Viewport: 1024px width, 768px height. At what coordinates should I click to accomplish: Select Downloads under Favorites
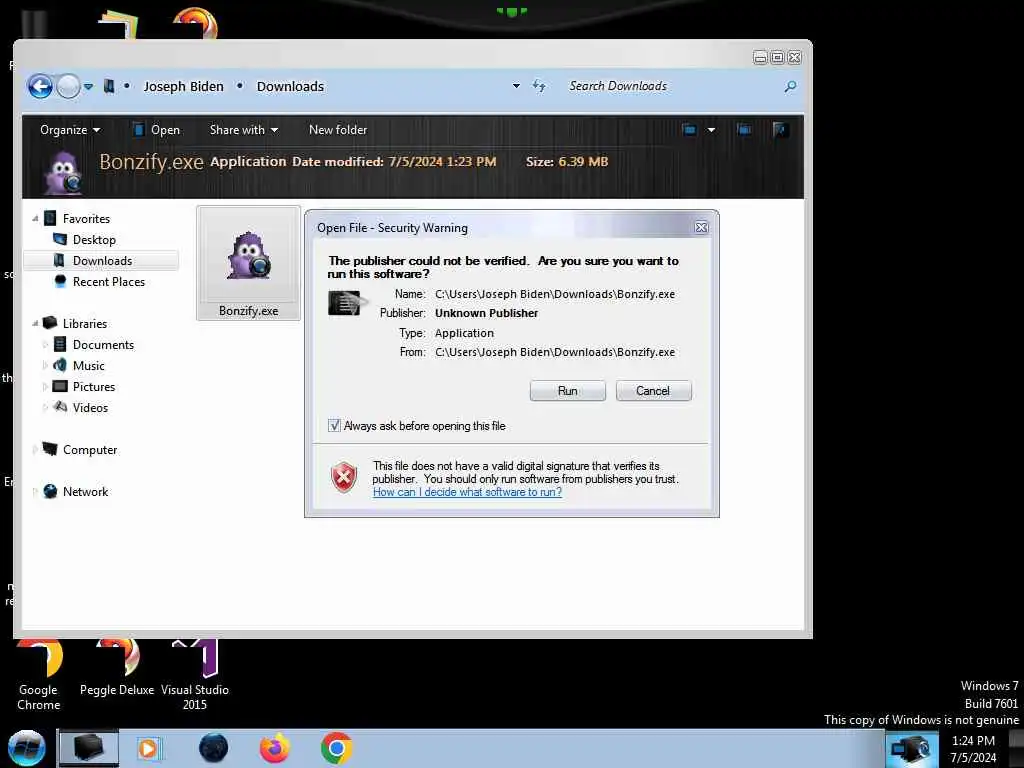pos(103,261)
